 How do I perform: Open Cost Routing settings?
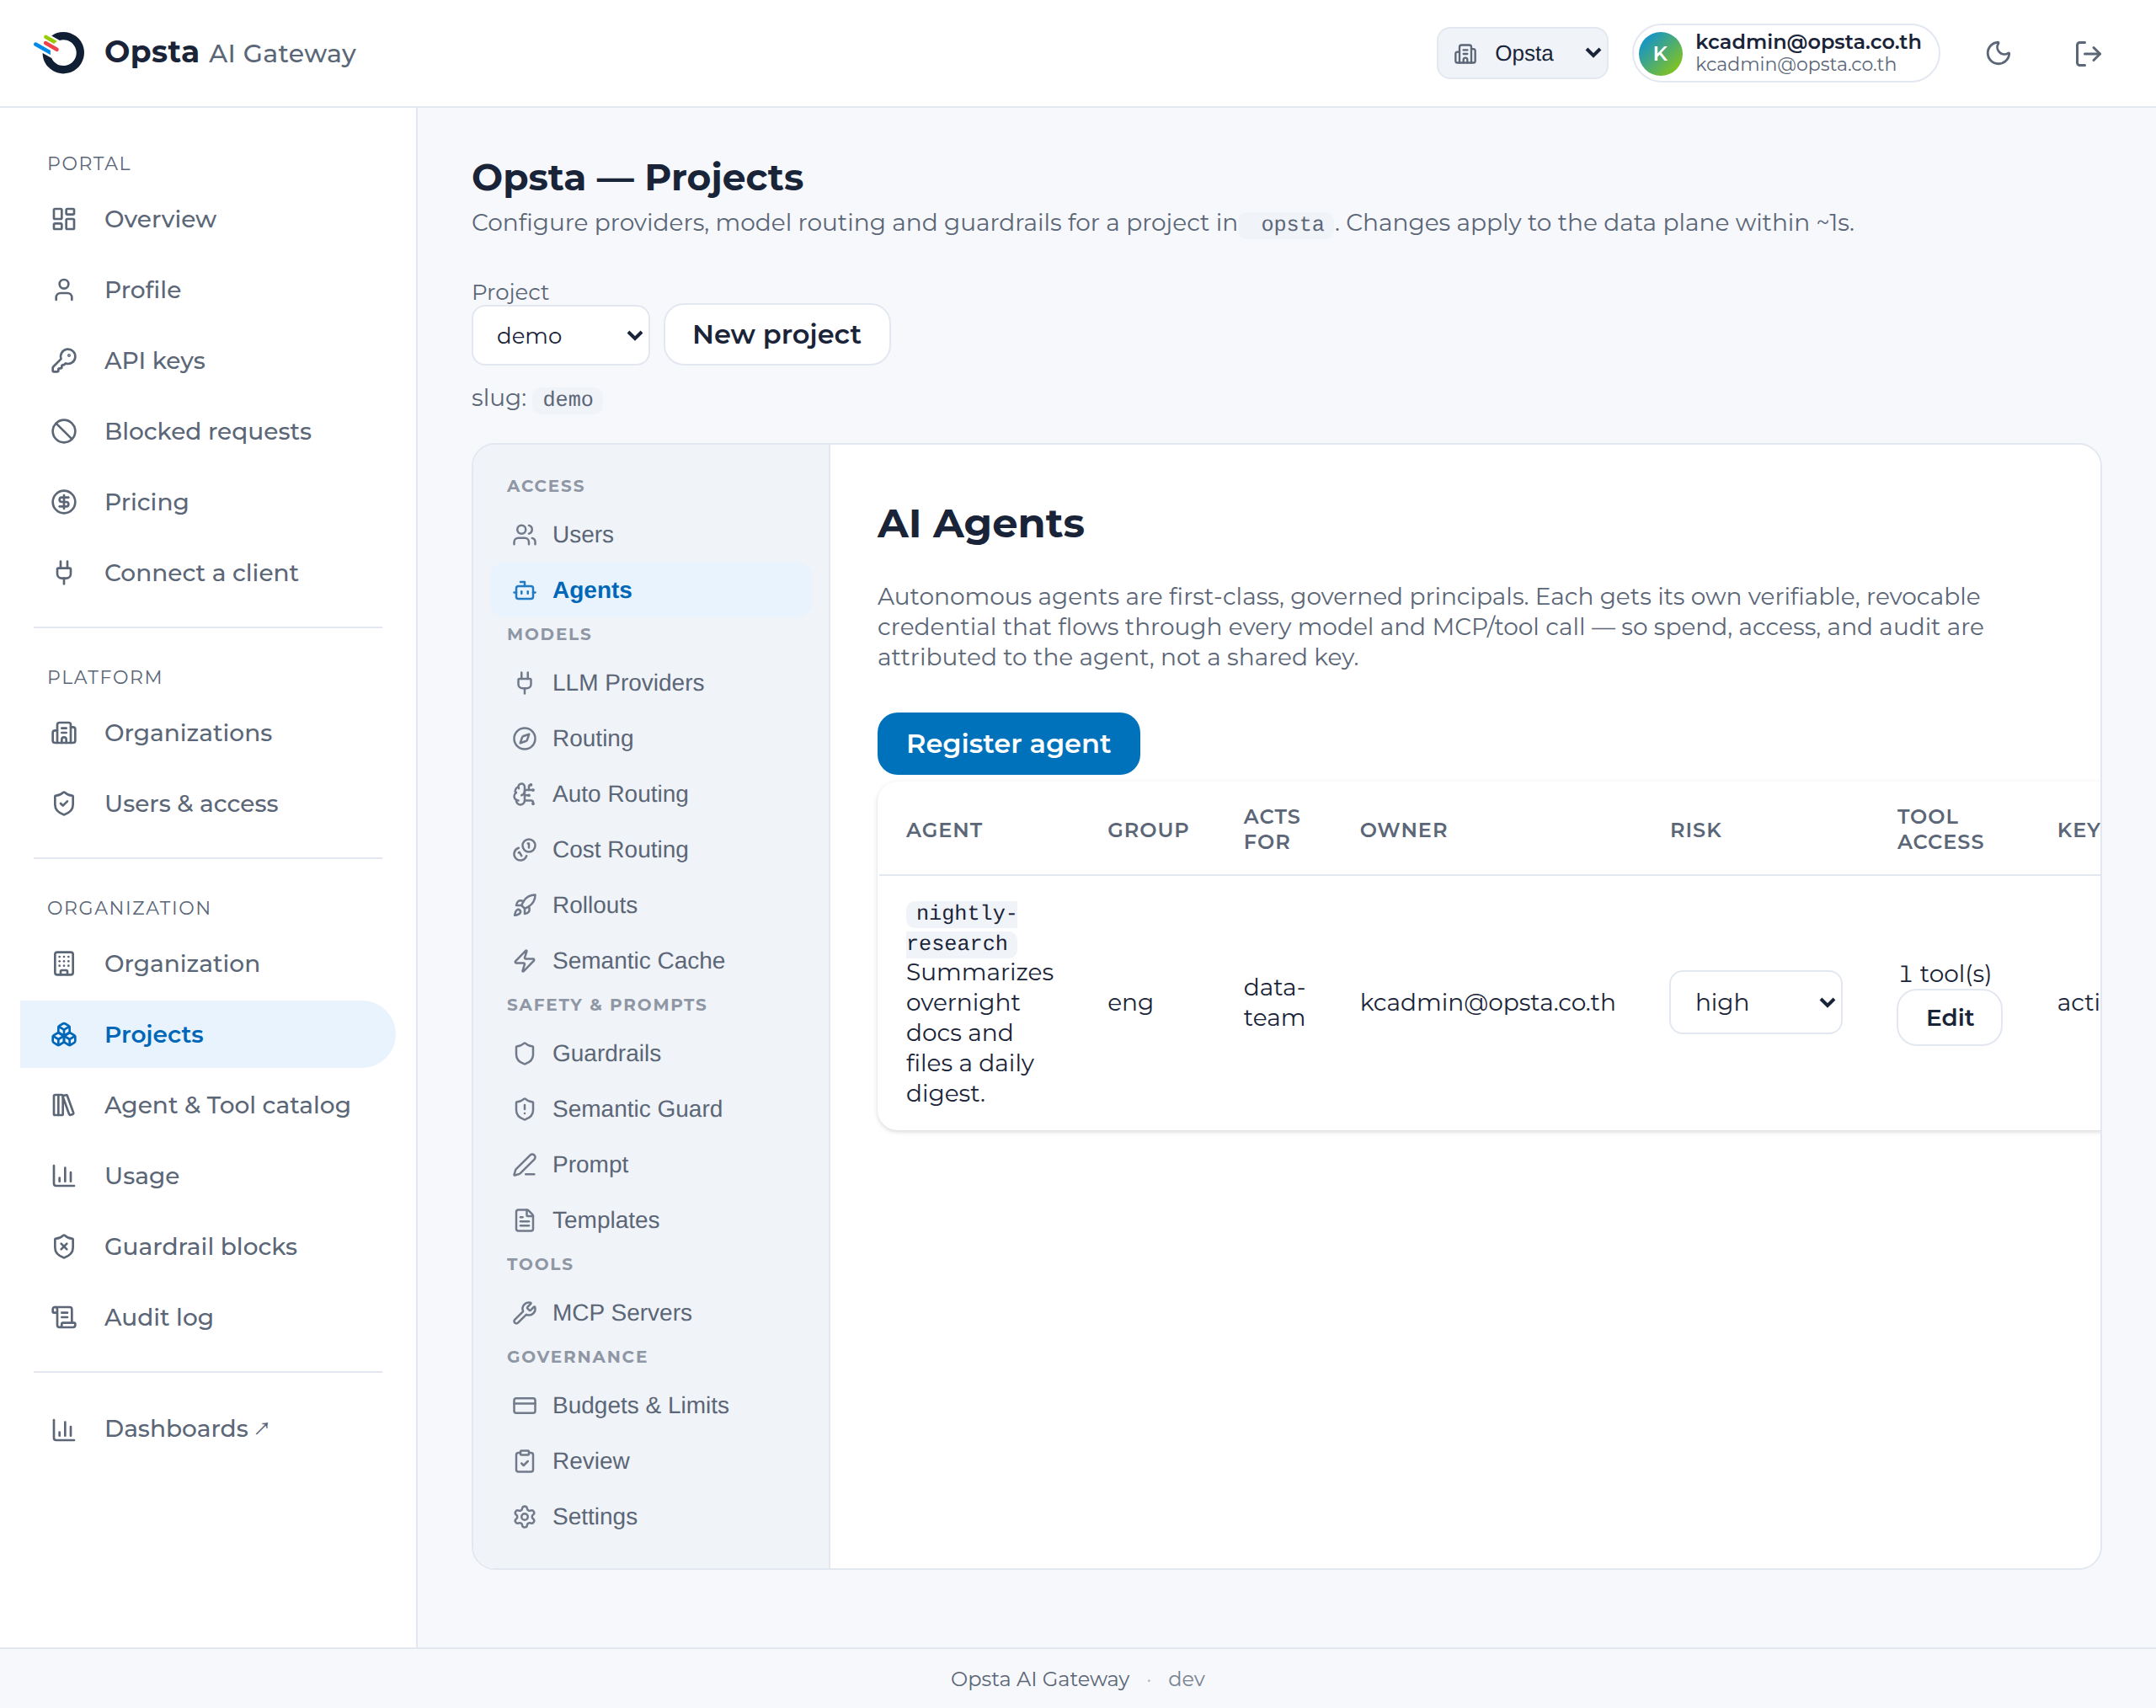click(x=650, y=849)
